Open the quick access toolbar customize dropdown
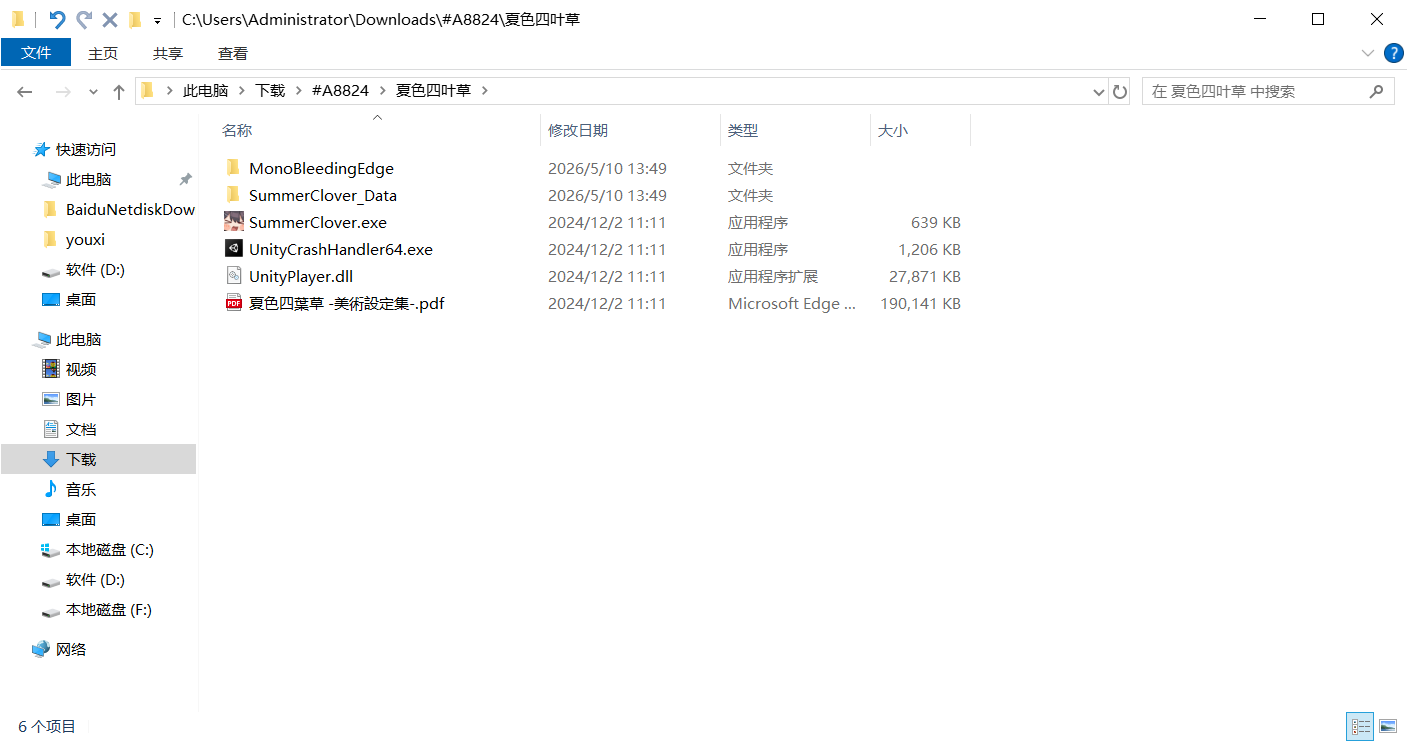The image size is (1408, 742). (x=157, y=20)
